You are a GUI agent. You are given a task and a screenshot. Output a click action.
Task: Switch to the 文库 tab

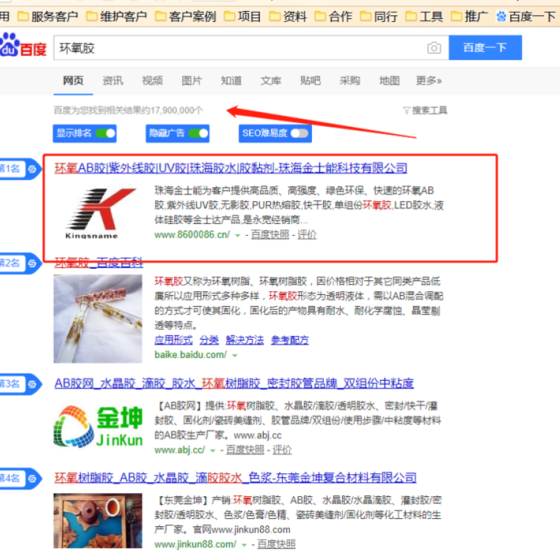[x=271, y=81]
